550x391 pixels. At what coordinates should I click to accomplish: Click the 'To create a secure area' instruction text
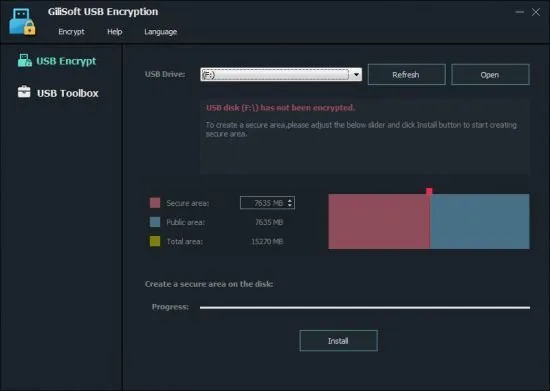[361, 129]
